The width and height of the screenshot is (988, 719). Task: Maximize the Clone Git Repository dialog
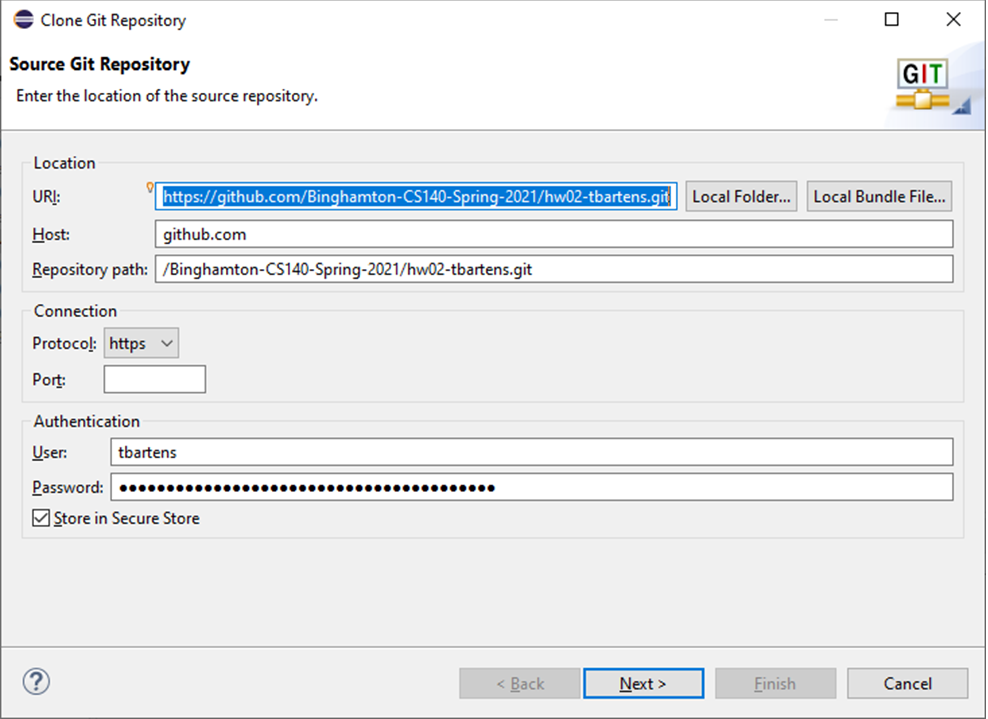(892, 20)
